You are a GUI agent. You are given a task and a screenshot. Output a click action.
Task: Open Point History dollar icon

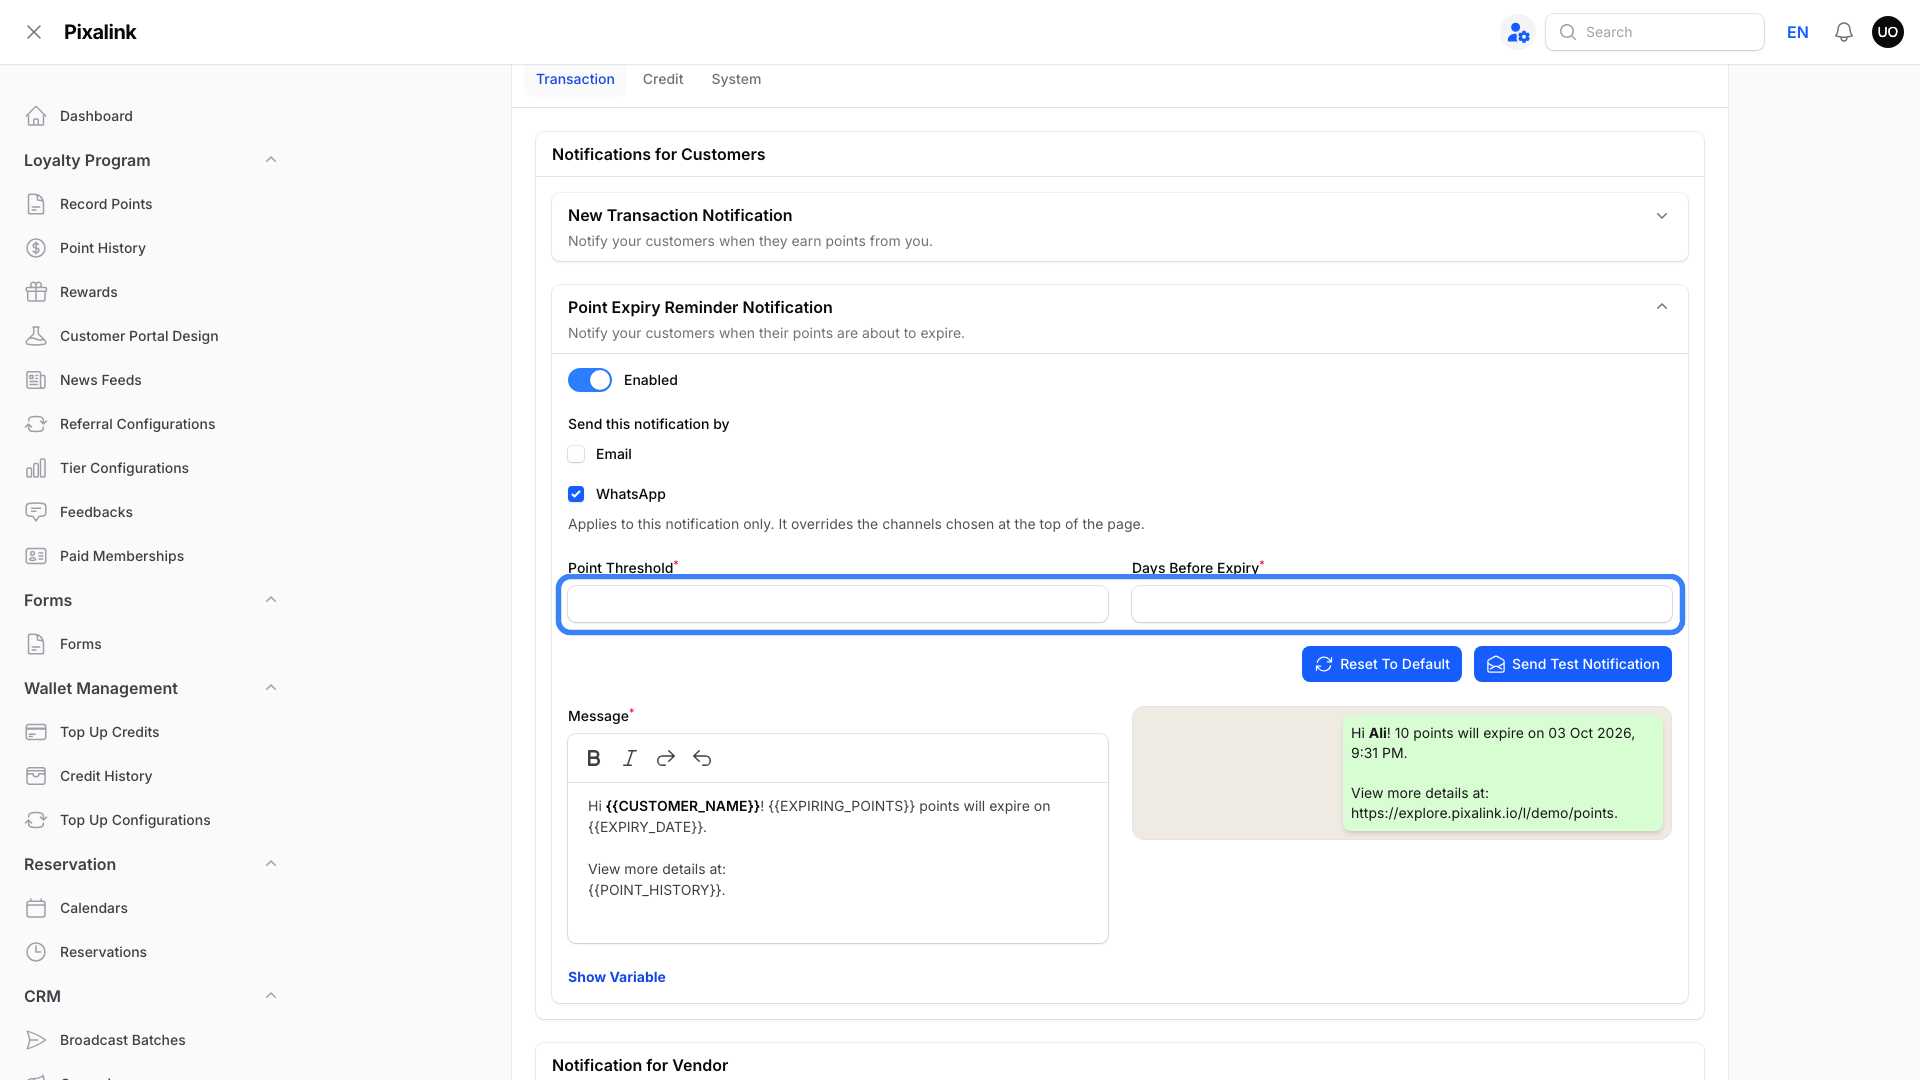coord(36,248)
